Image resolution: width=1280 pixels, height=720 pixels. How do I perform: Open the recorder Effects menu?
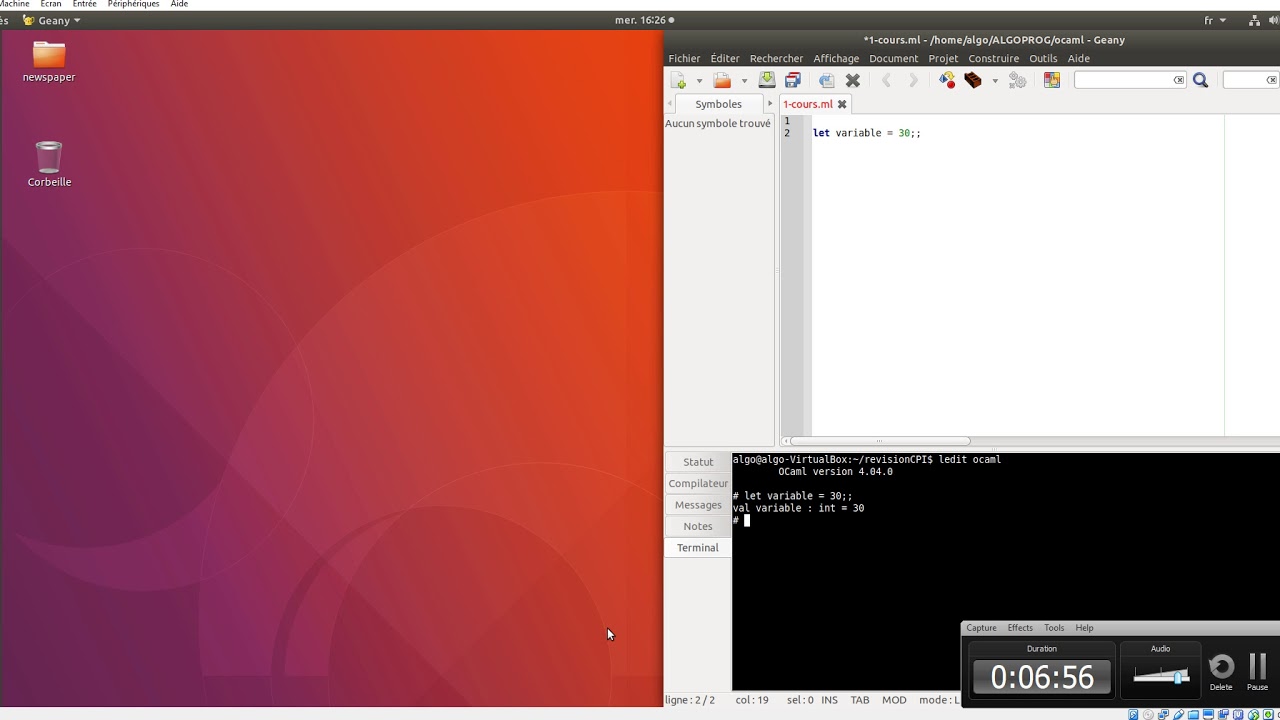pyautogui.click(x=1020, y=628)
